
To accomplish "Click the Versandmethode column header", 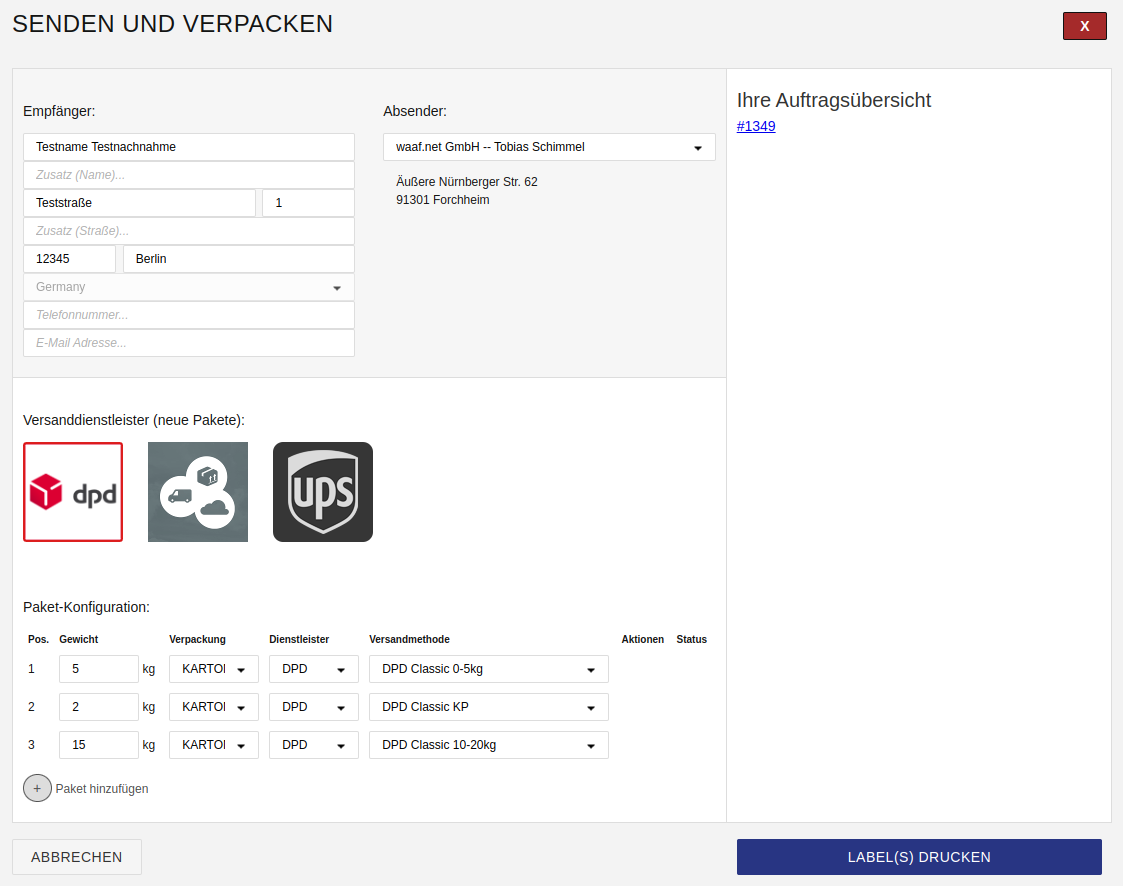I will [x=410, y=639].
